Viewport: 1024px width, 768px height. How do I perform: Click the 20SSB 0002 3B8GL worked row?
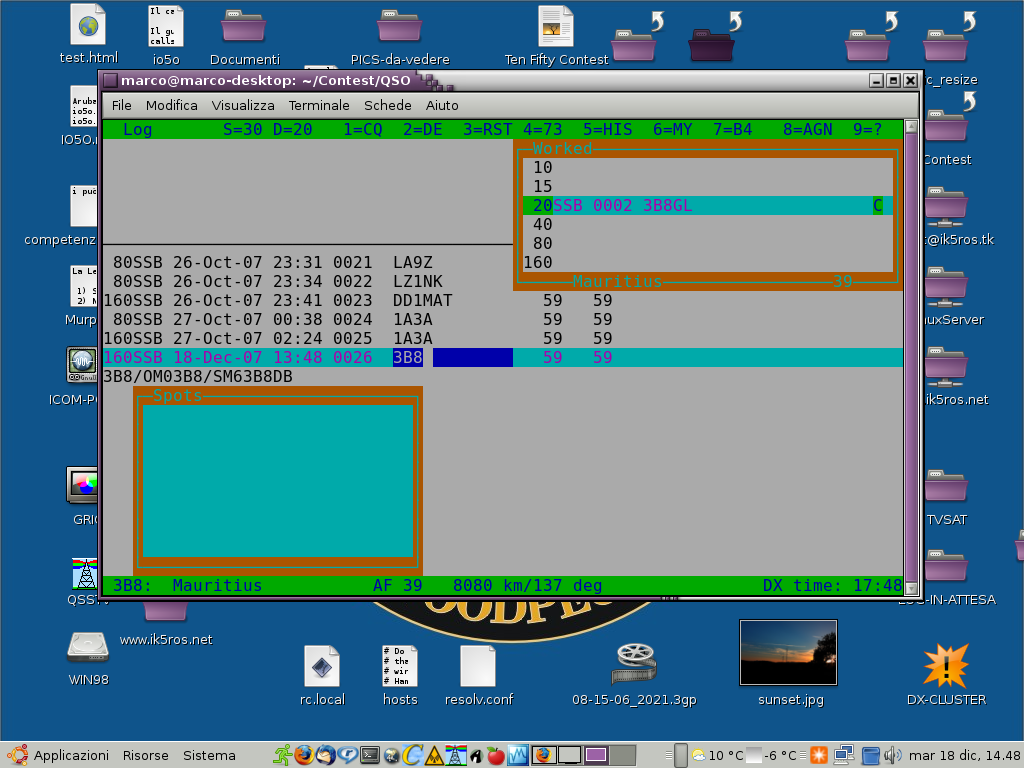click(x=708, y=206)
